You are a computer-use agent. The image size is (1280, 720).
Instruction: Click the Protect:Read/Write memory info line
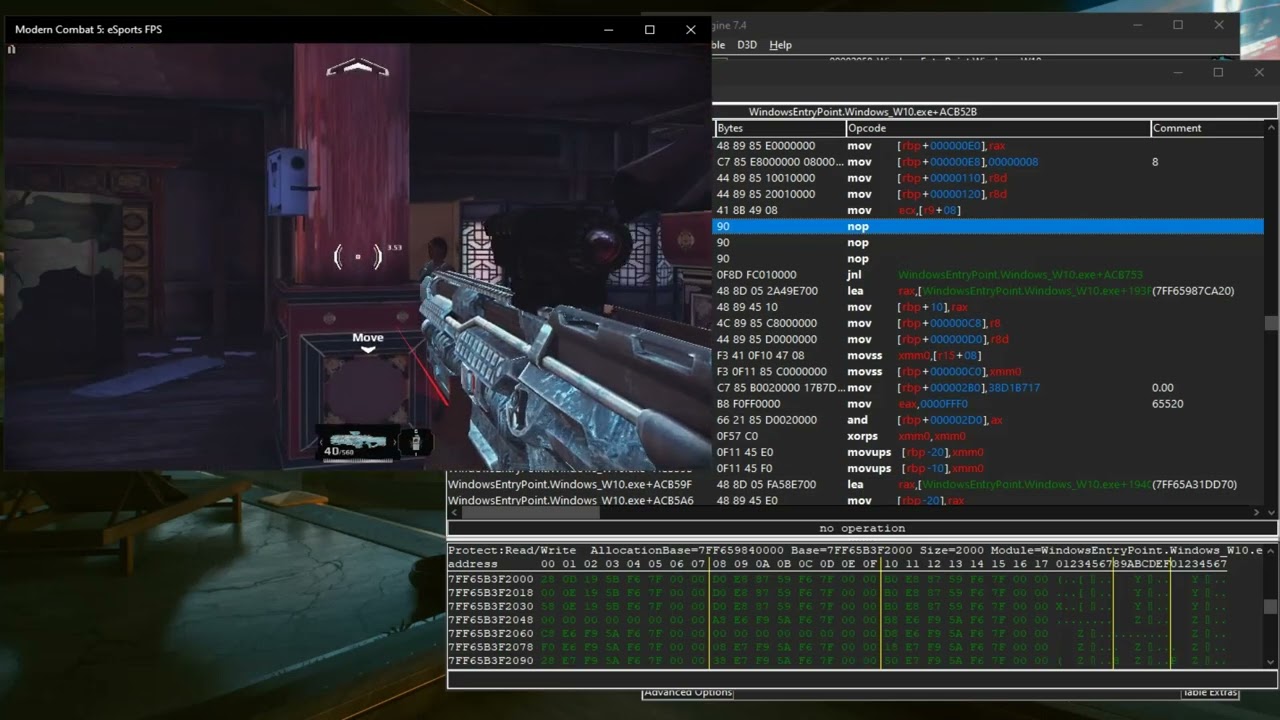pos(855,550)
